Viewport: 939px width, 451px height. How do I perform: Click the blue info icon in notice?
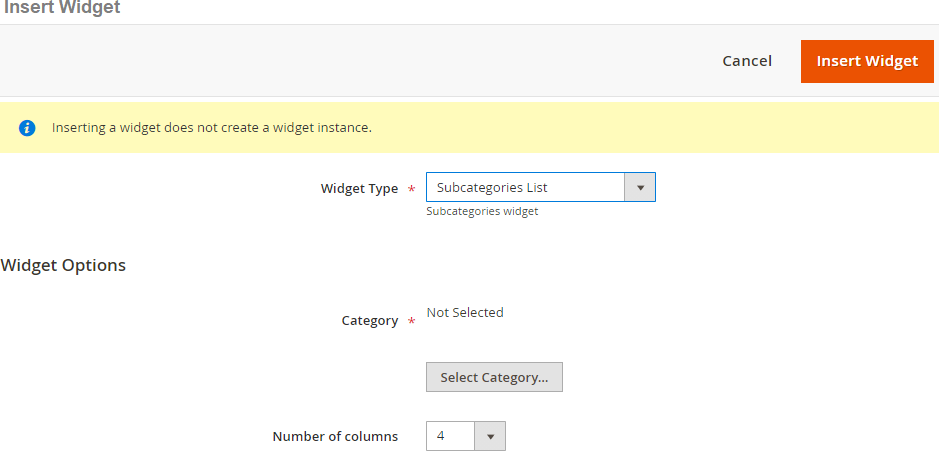pos(28,128)
